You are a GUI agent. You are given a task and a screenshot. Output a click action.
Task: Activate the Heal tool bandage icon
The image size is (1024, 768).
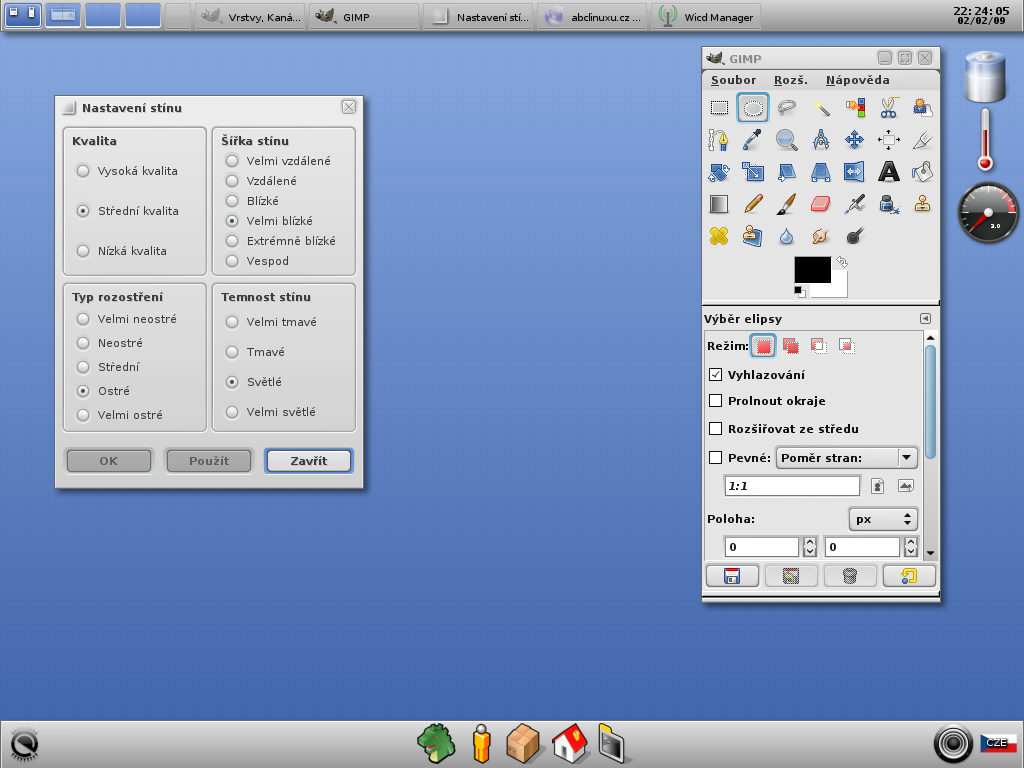pos(719,236)
